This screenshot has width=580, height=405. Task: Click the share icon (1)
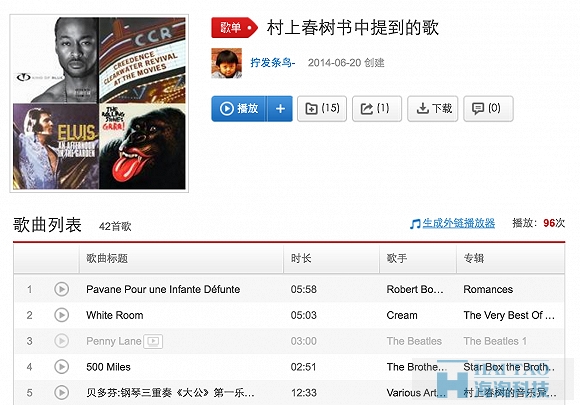[x=377, y=109]
